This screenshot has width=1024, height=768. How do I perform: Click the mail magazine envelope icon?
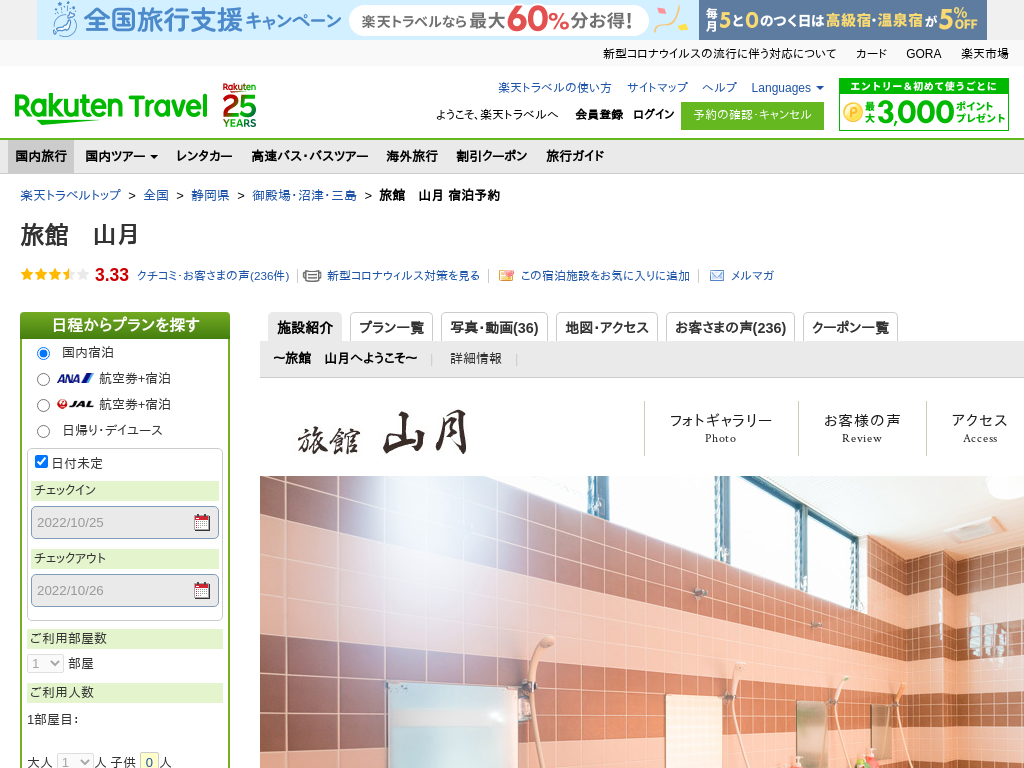[x=716, y=276]
